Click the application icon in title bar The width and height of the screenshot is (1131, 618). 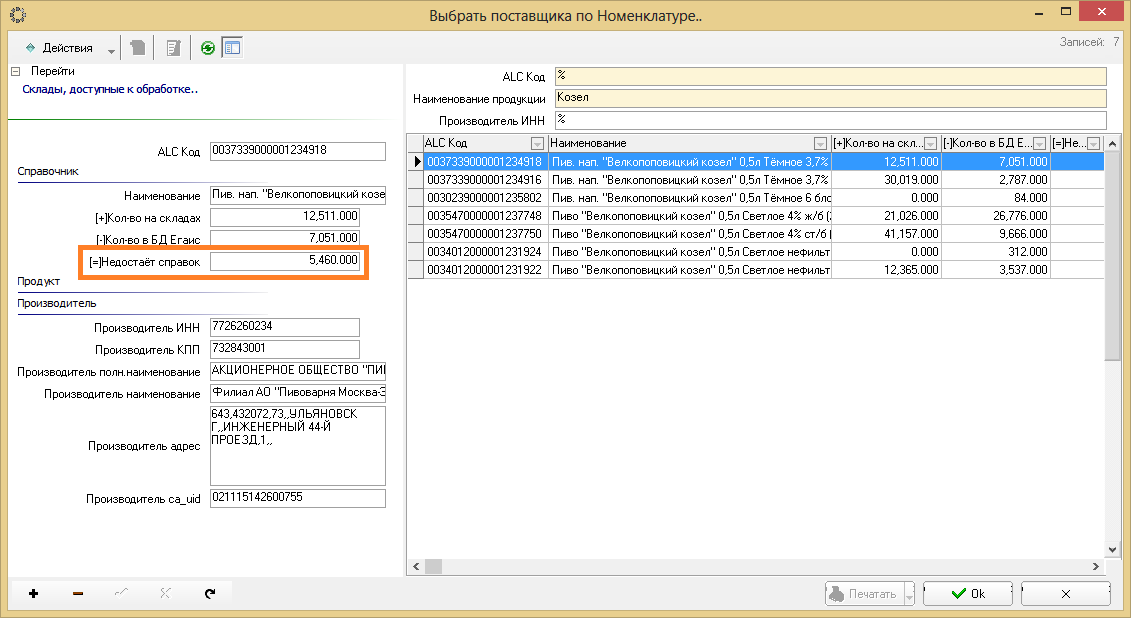click(18, 14)
